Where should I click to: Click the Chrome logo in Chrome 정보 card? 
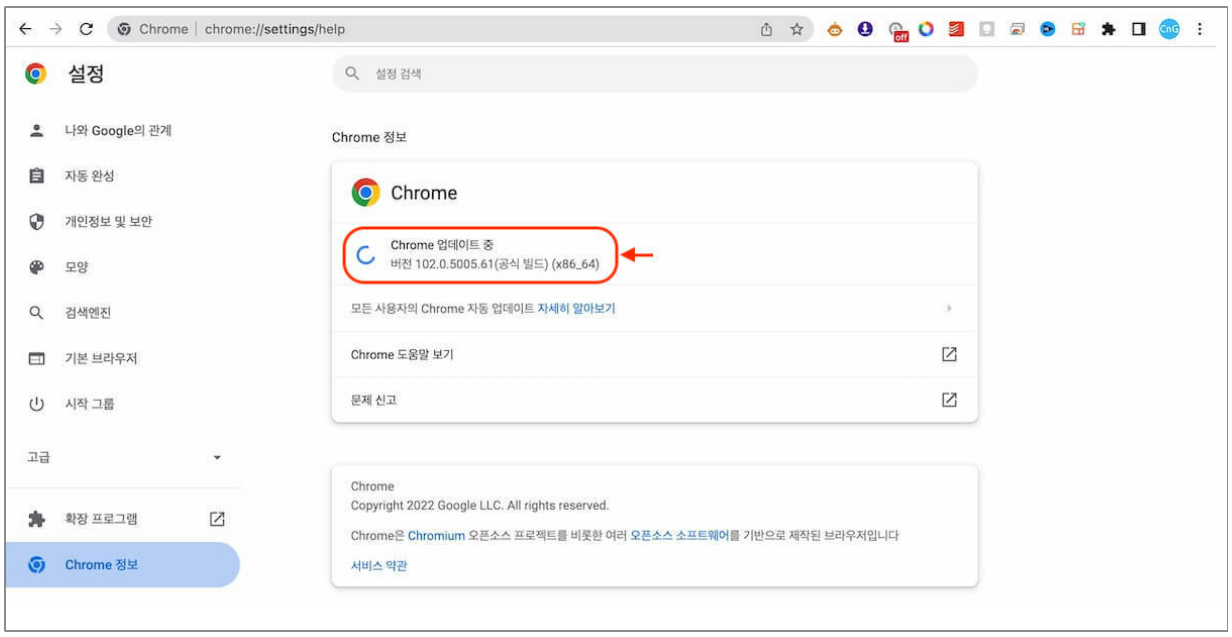(x=366, y=192)
